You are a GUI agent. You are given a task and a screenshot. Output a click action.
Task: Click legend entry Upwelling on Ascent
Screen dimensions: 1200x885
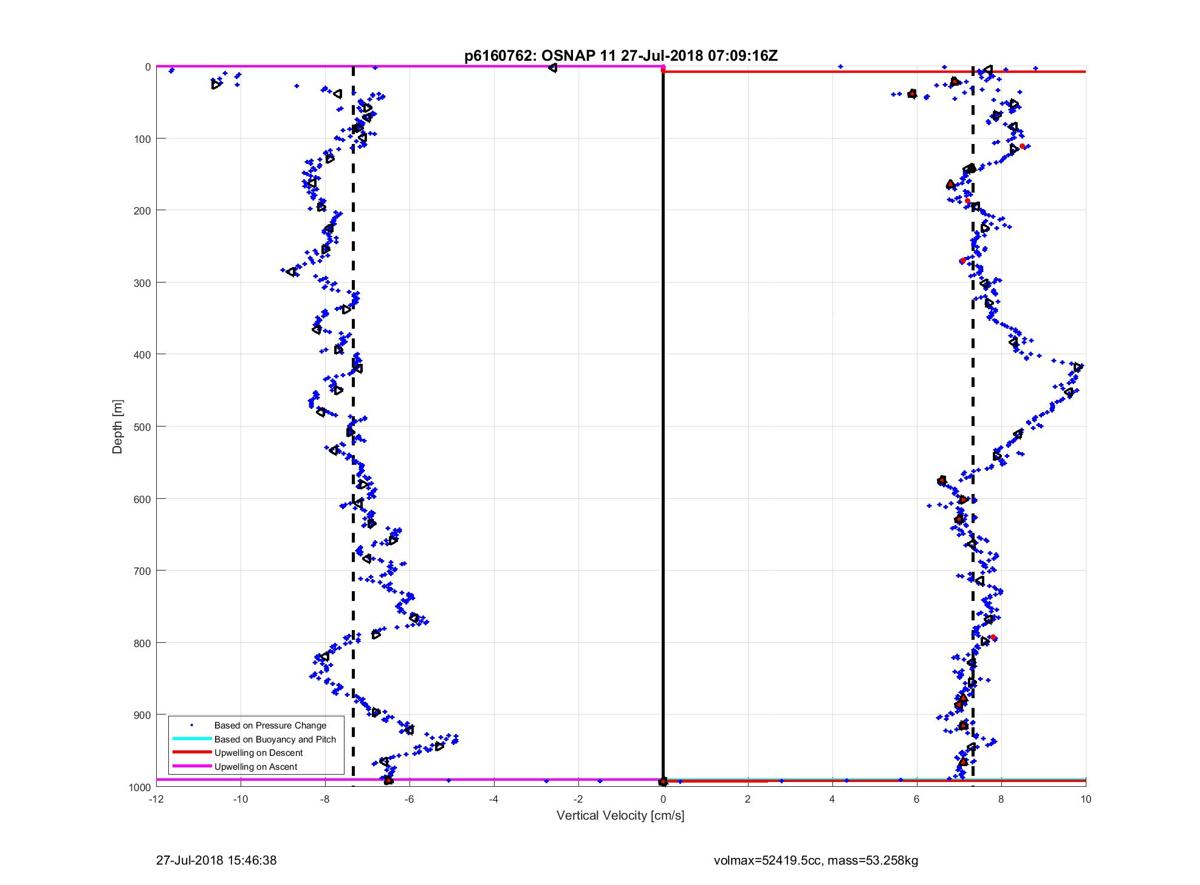tap(255, 767)
